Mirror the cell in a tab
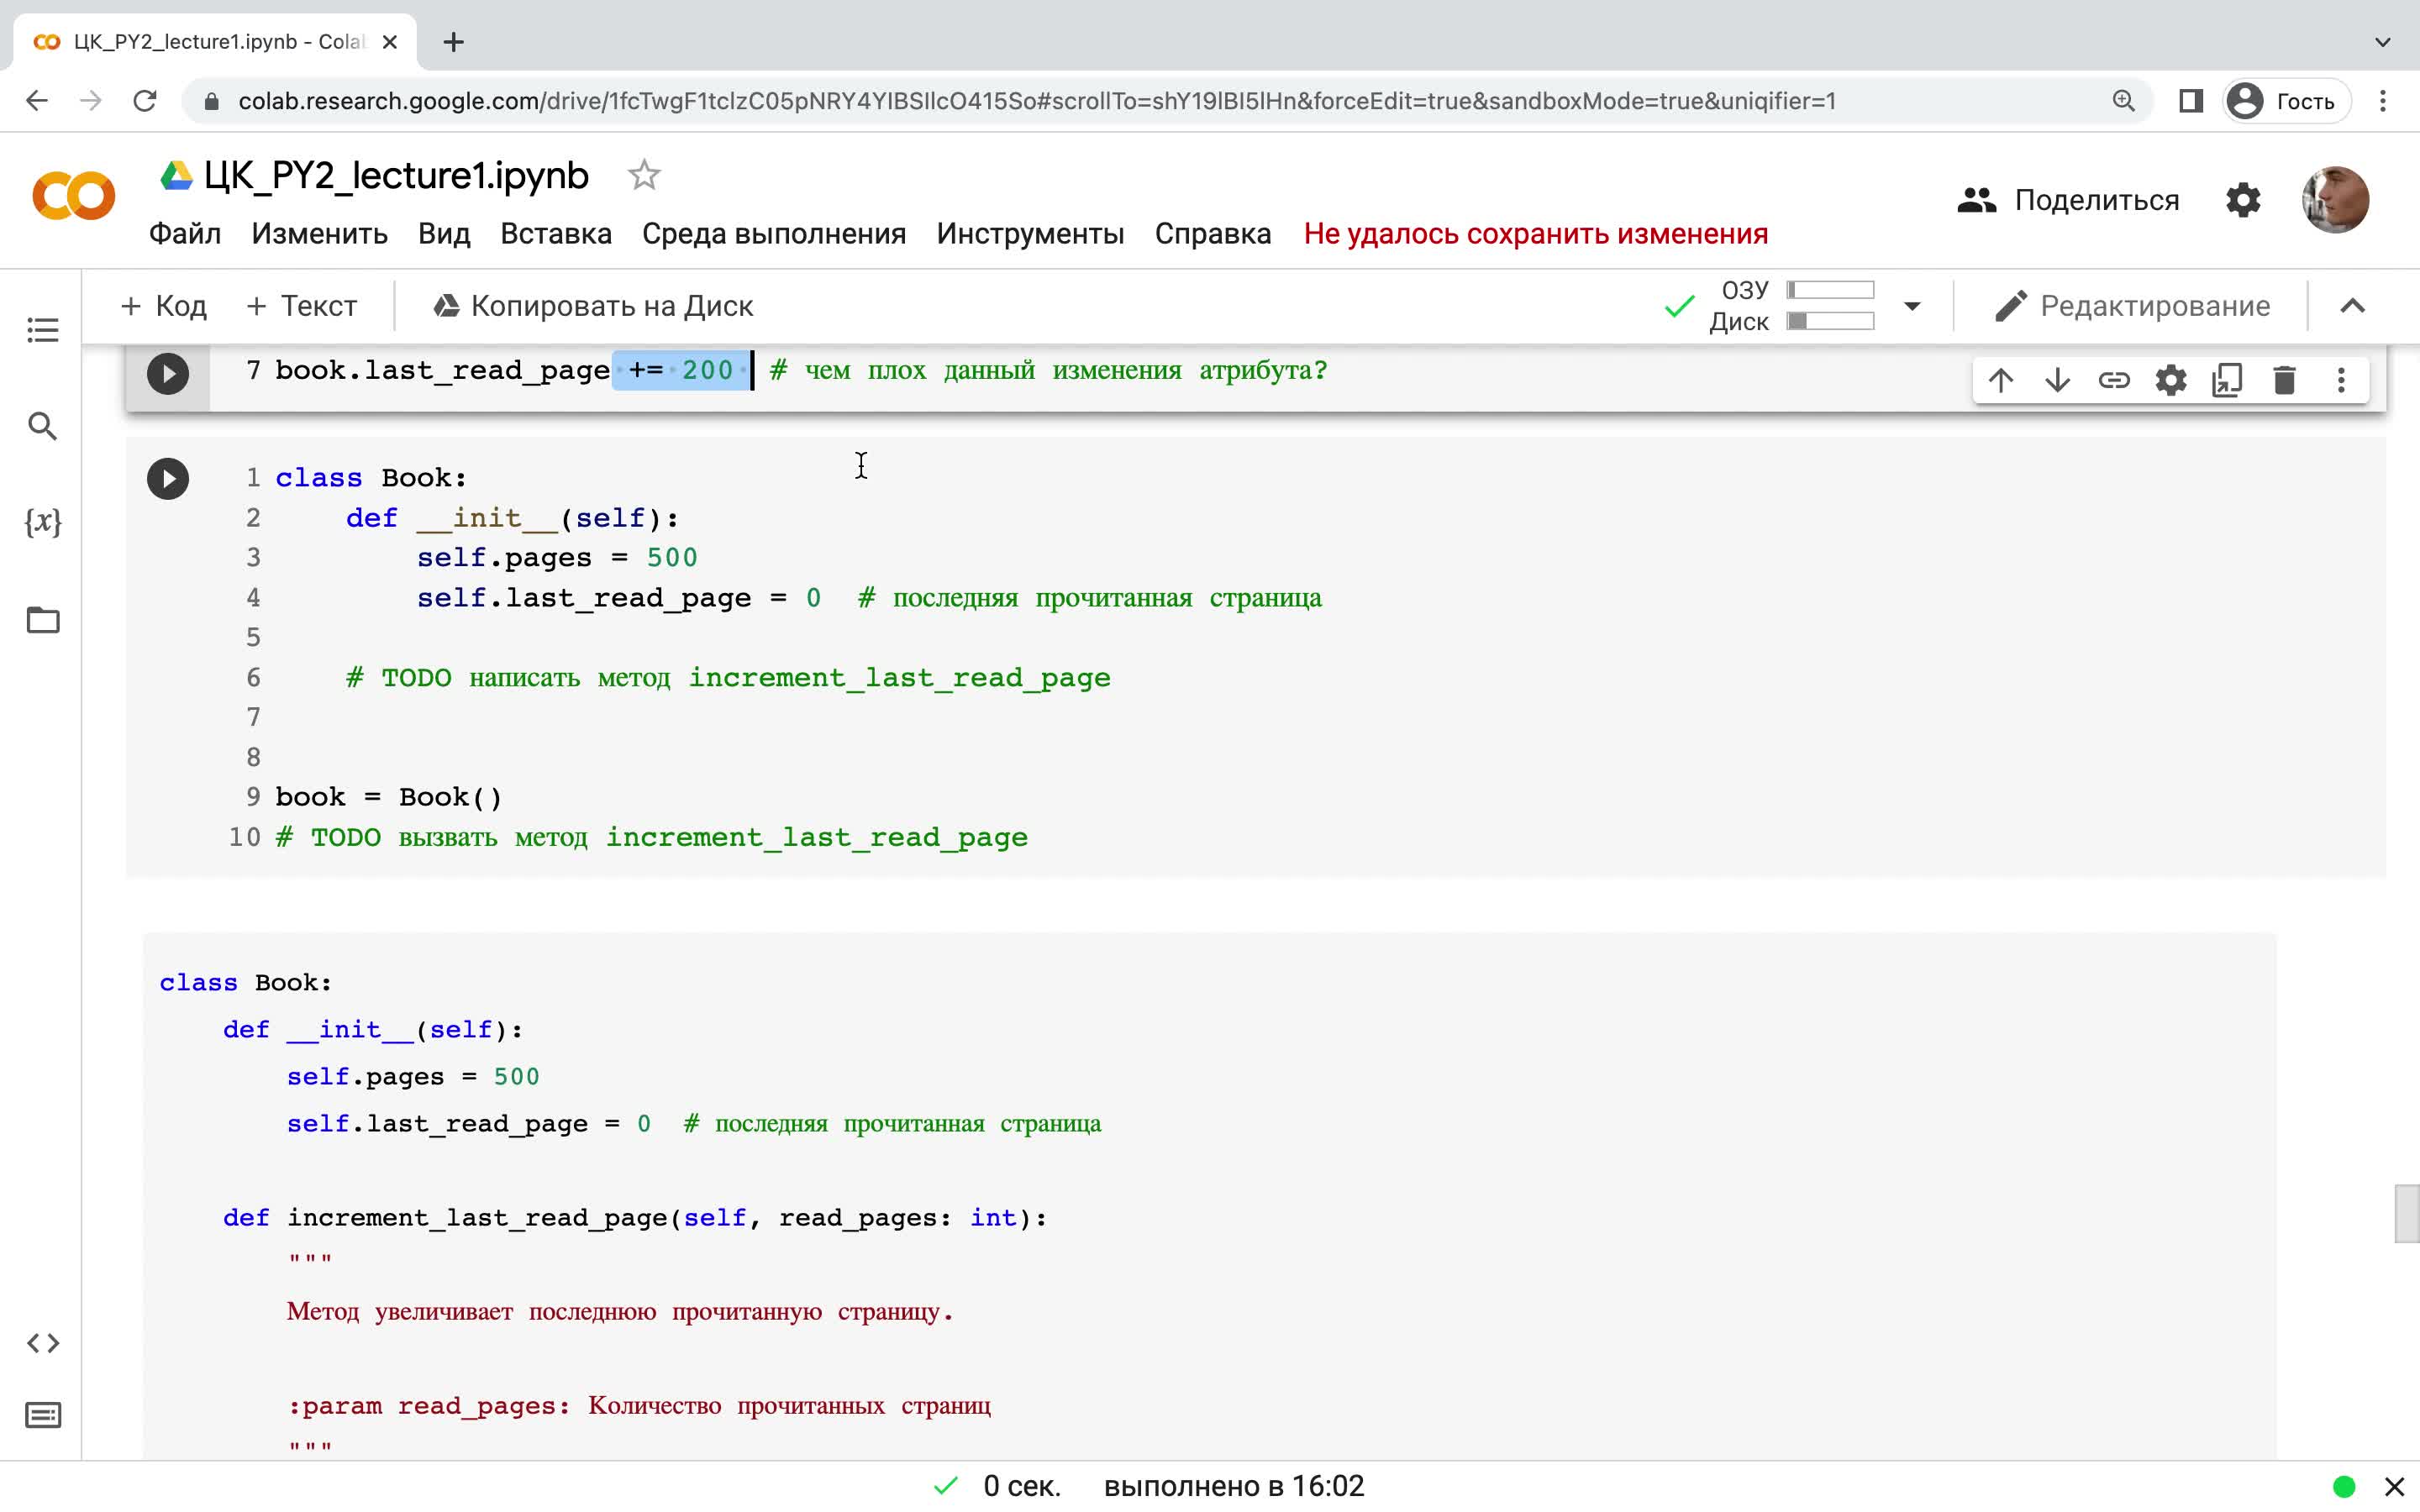The height and width of the screenshot is (1512, 2420). 2227,380
